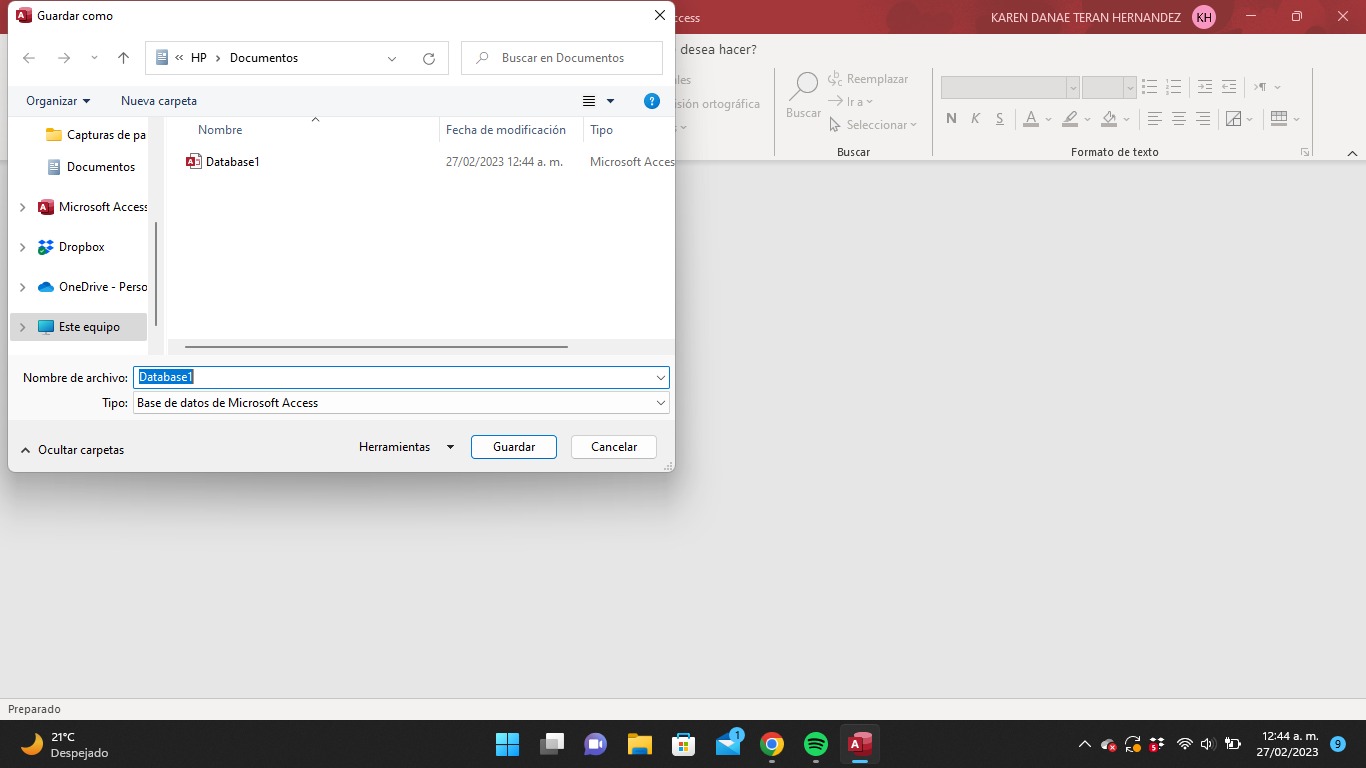The width and height of the screenshot is (1366, 768).
Task: Go up one folder level
Action: tap(123, 58)
